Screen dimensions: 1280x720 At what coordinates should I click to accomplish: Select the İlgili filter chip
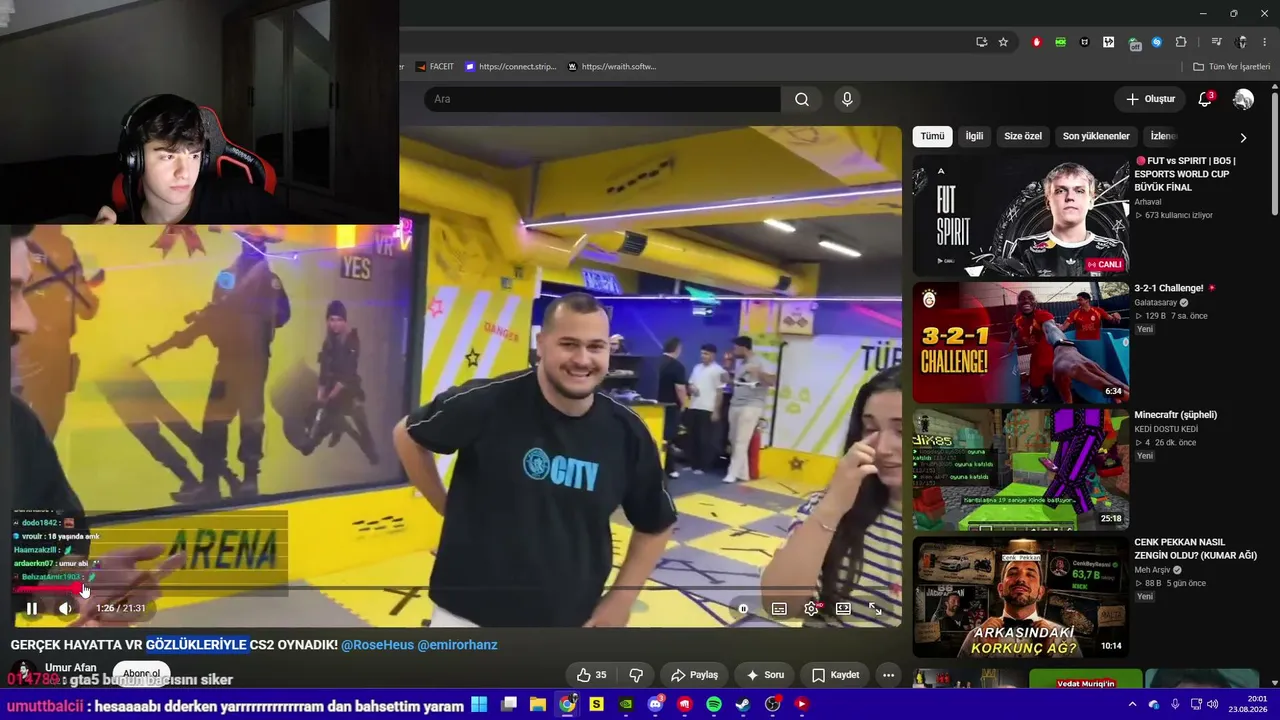point(974,136)
